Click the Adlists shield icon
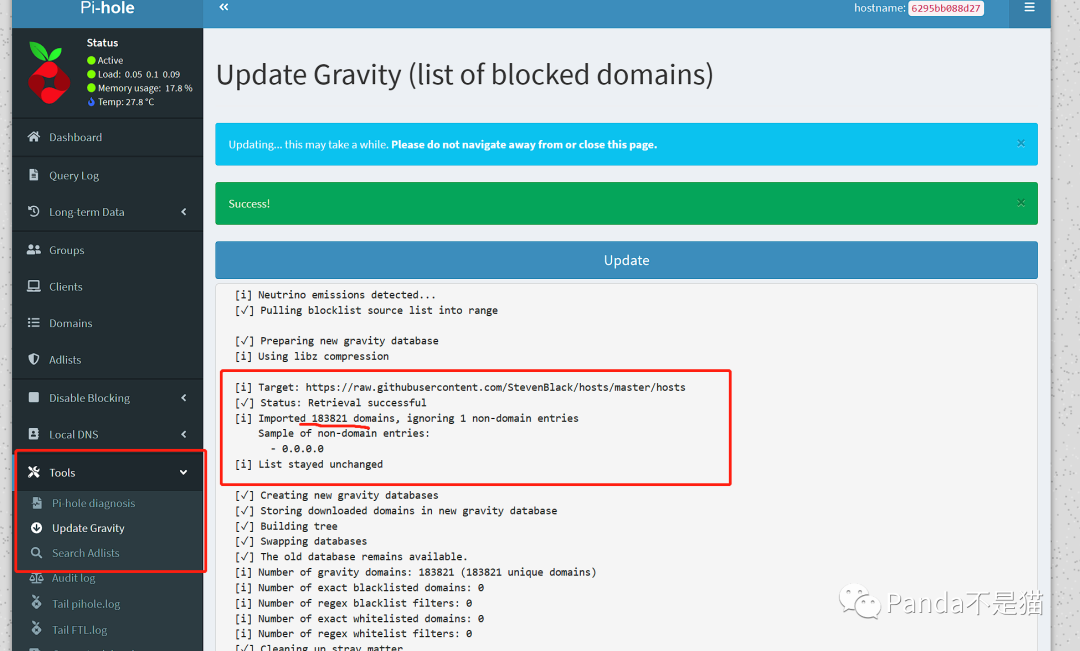The image size is (1080, 651). point(33,359)
